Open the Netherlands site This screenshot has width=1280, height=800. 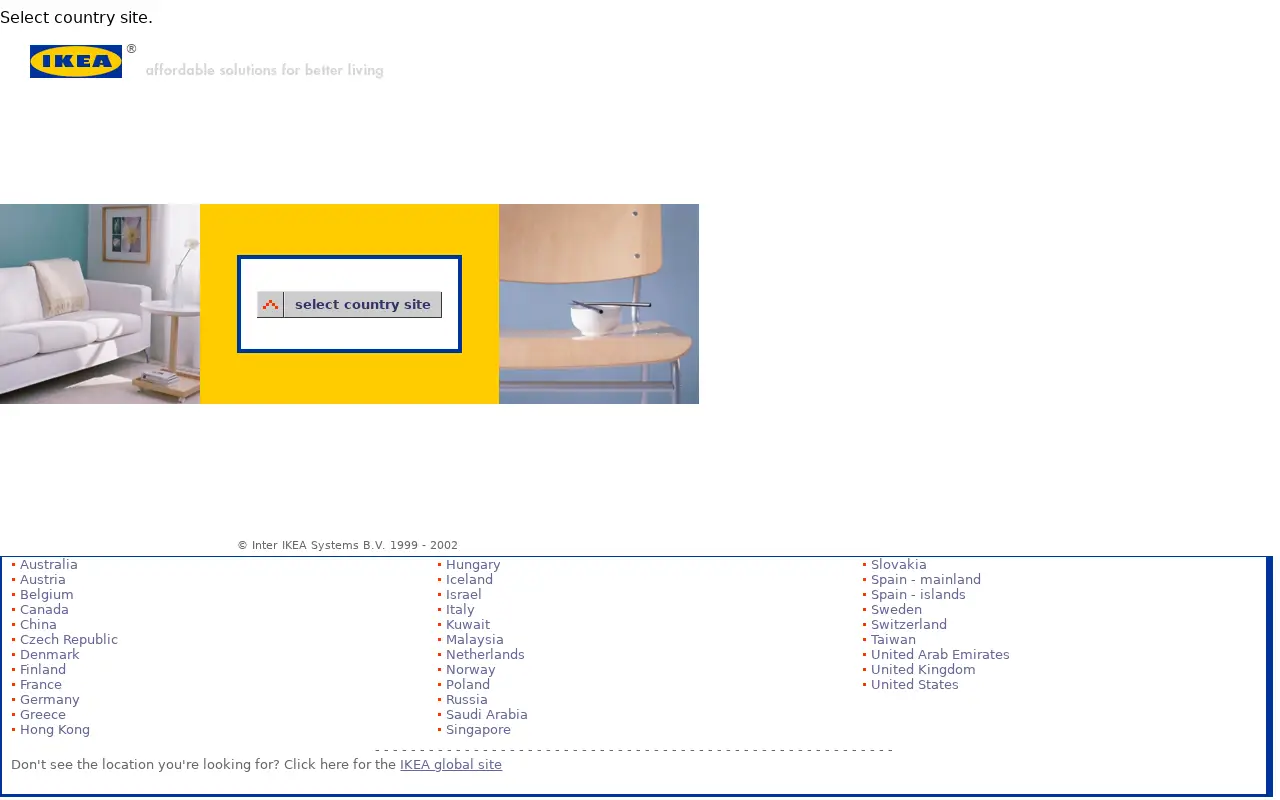point(485,655)
